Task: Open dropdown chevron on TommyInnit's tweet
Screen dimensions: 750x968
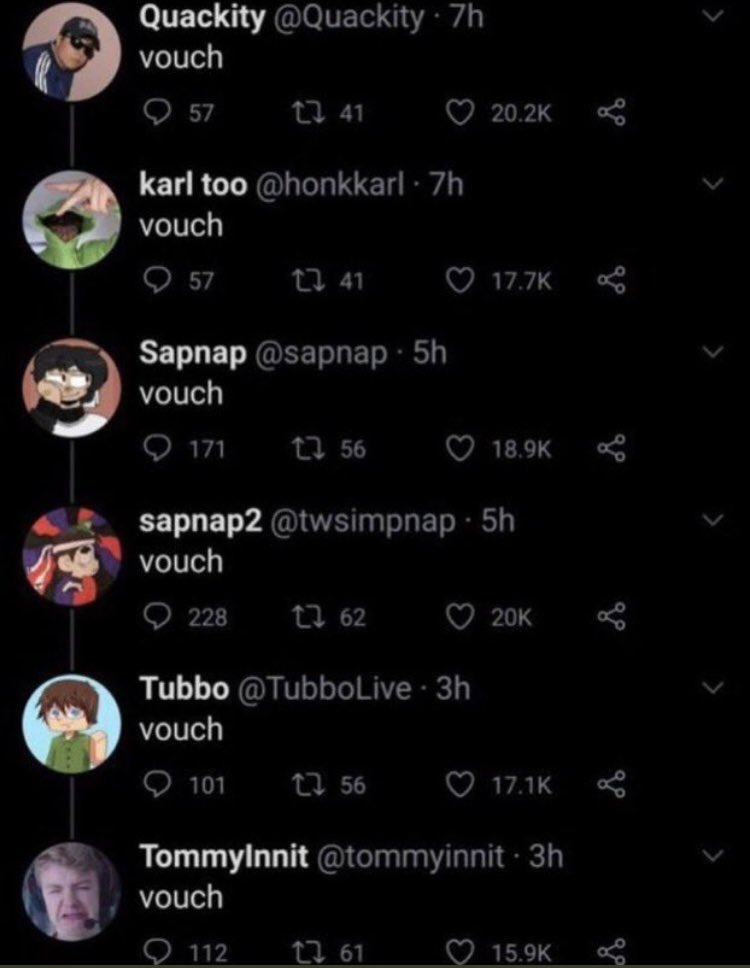Action: click(x=713, y=856)
